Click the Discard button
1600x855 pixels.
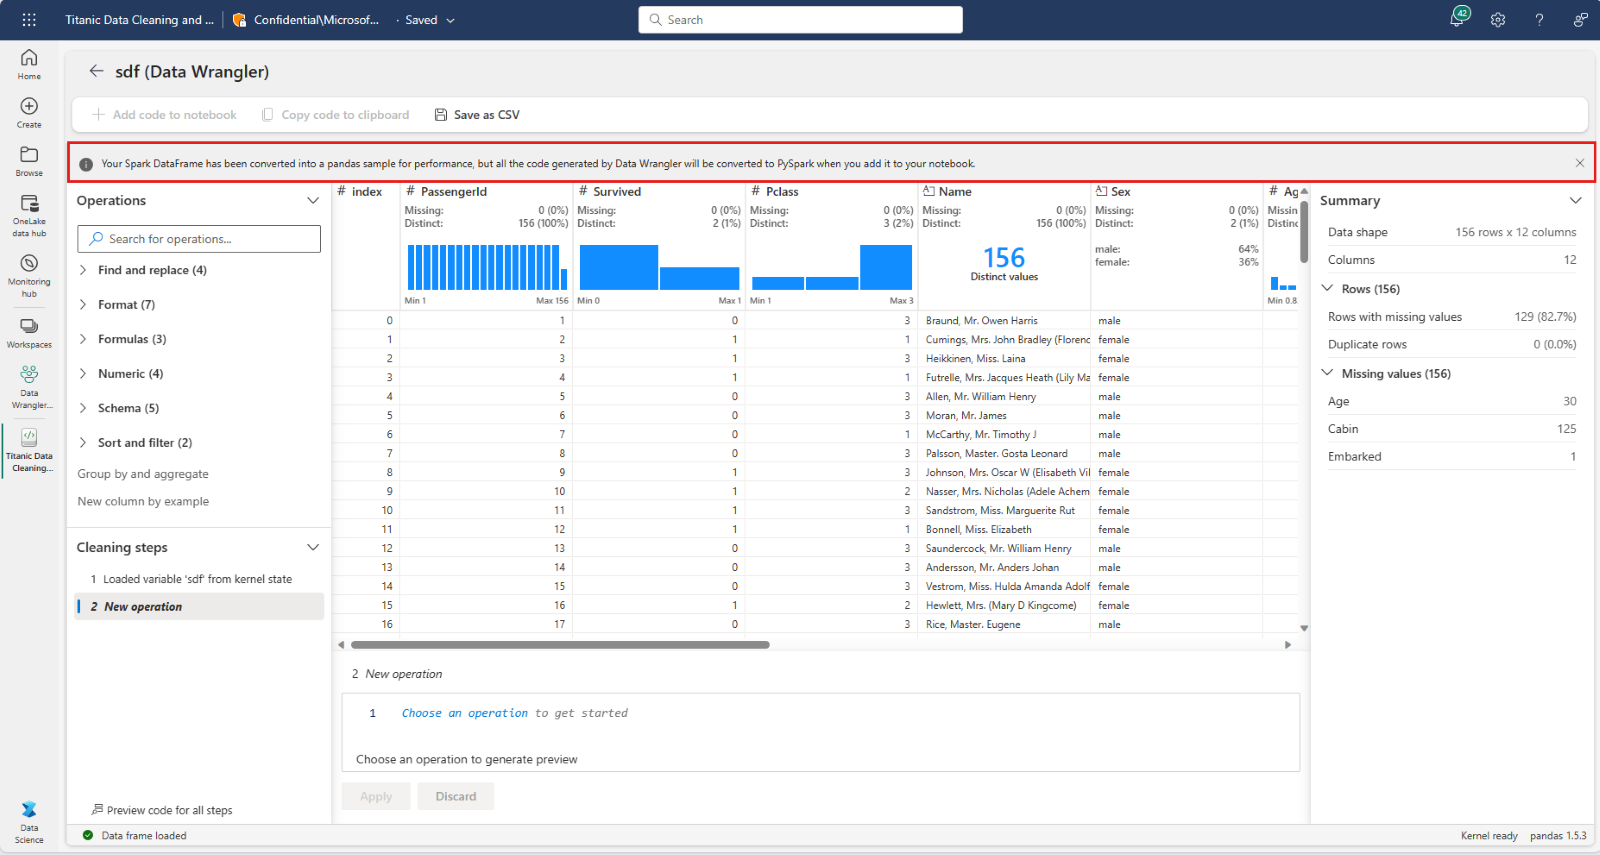456,796
